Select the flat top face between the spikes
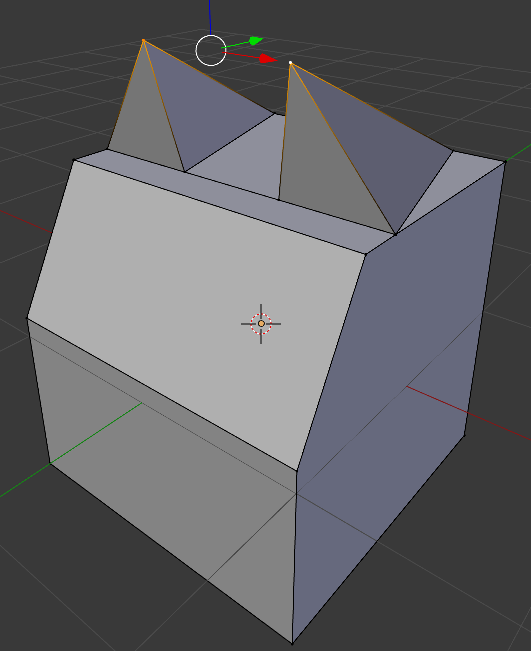The width and height of the screenshot is (531, 651). point(249,160)
